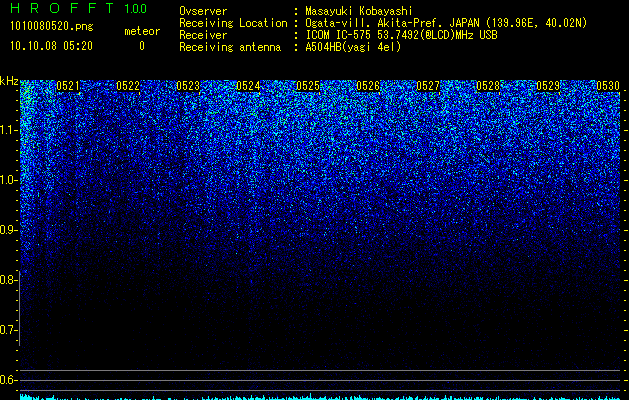The width and height of the screenshot is (629, 400).
Task: Click version number 1.0.0
Action: coord(136,9)
